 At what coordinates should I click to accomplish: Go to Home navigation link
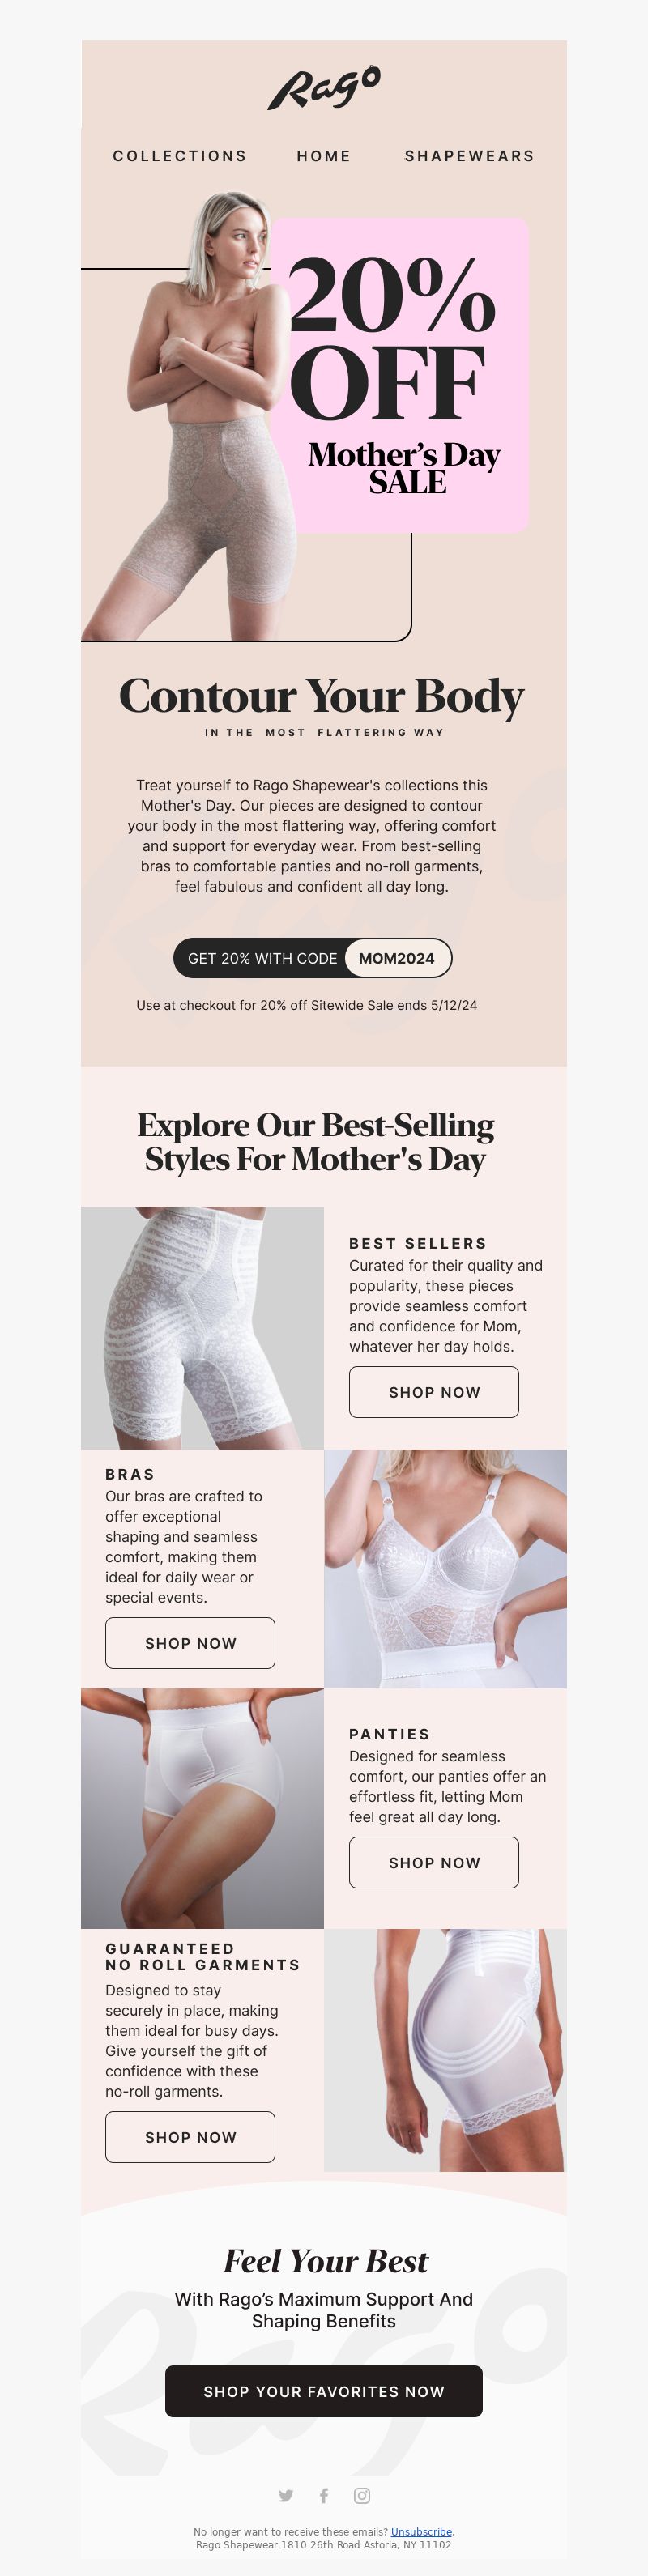(324, 156)
